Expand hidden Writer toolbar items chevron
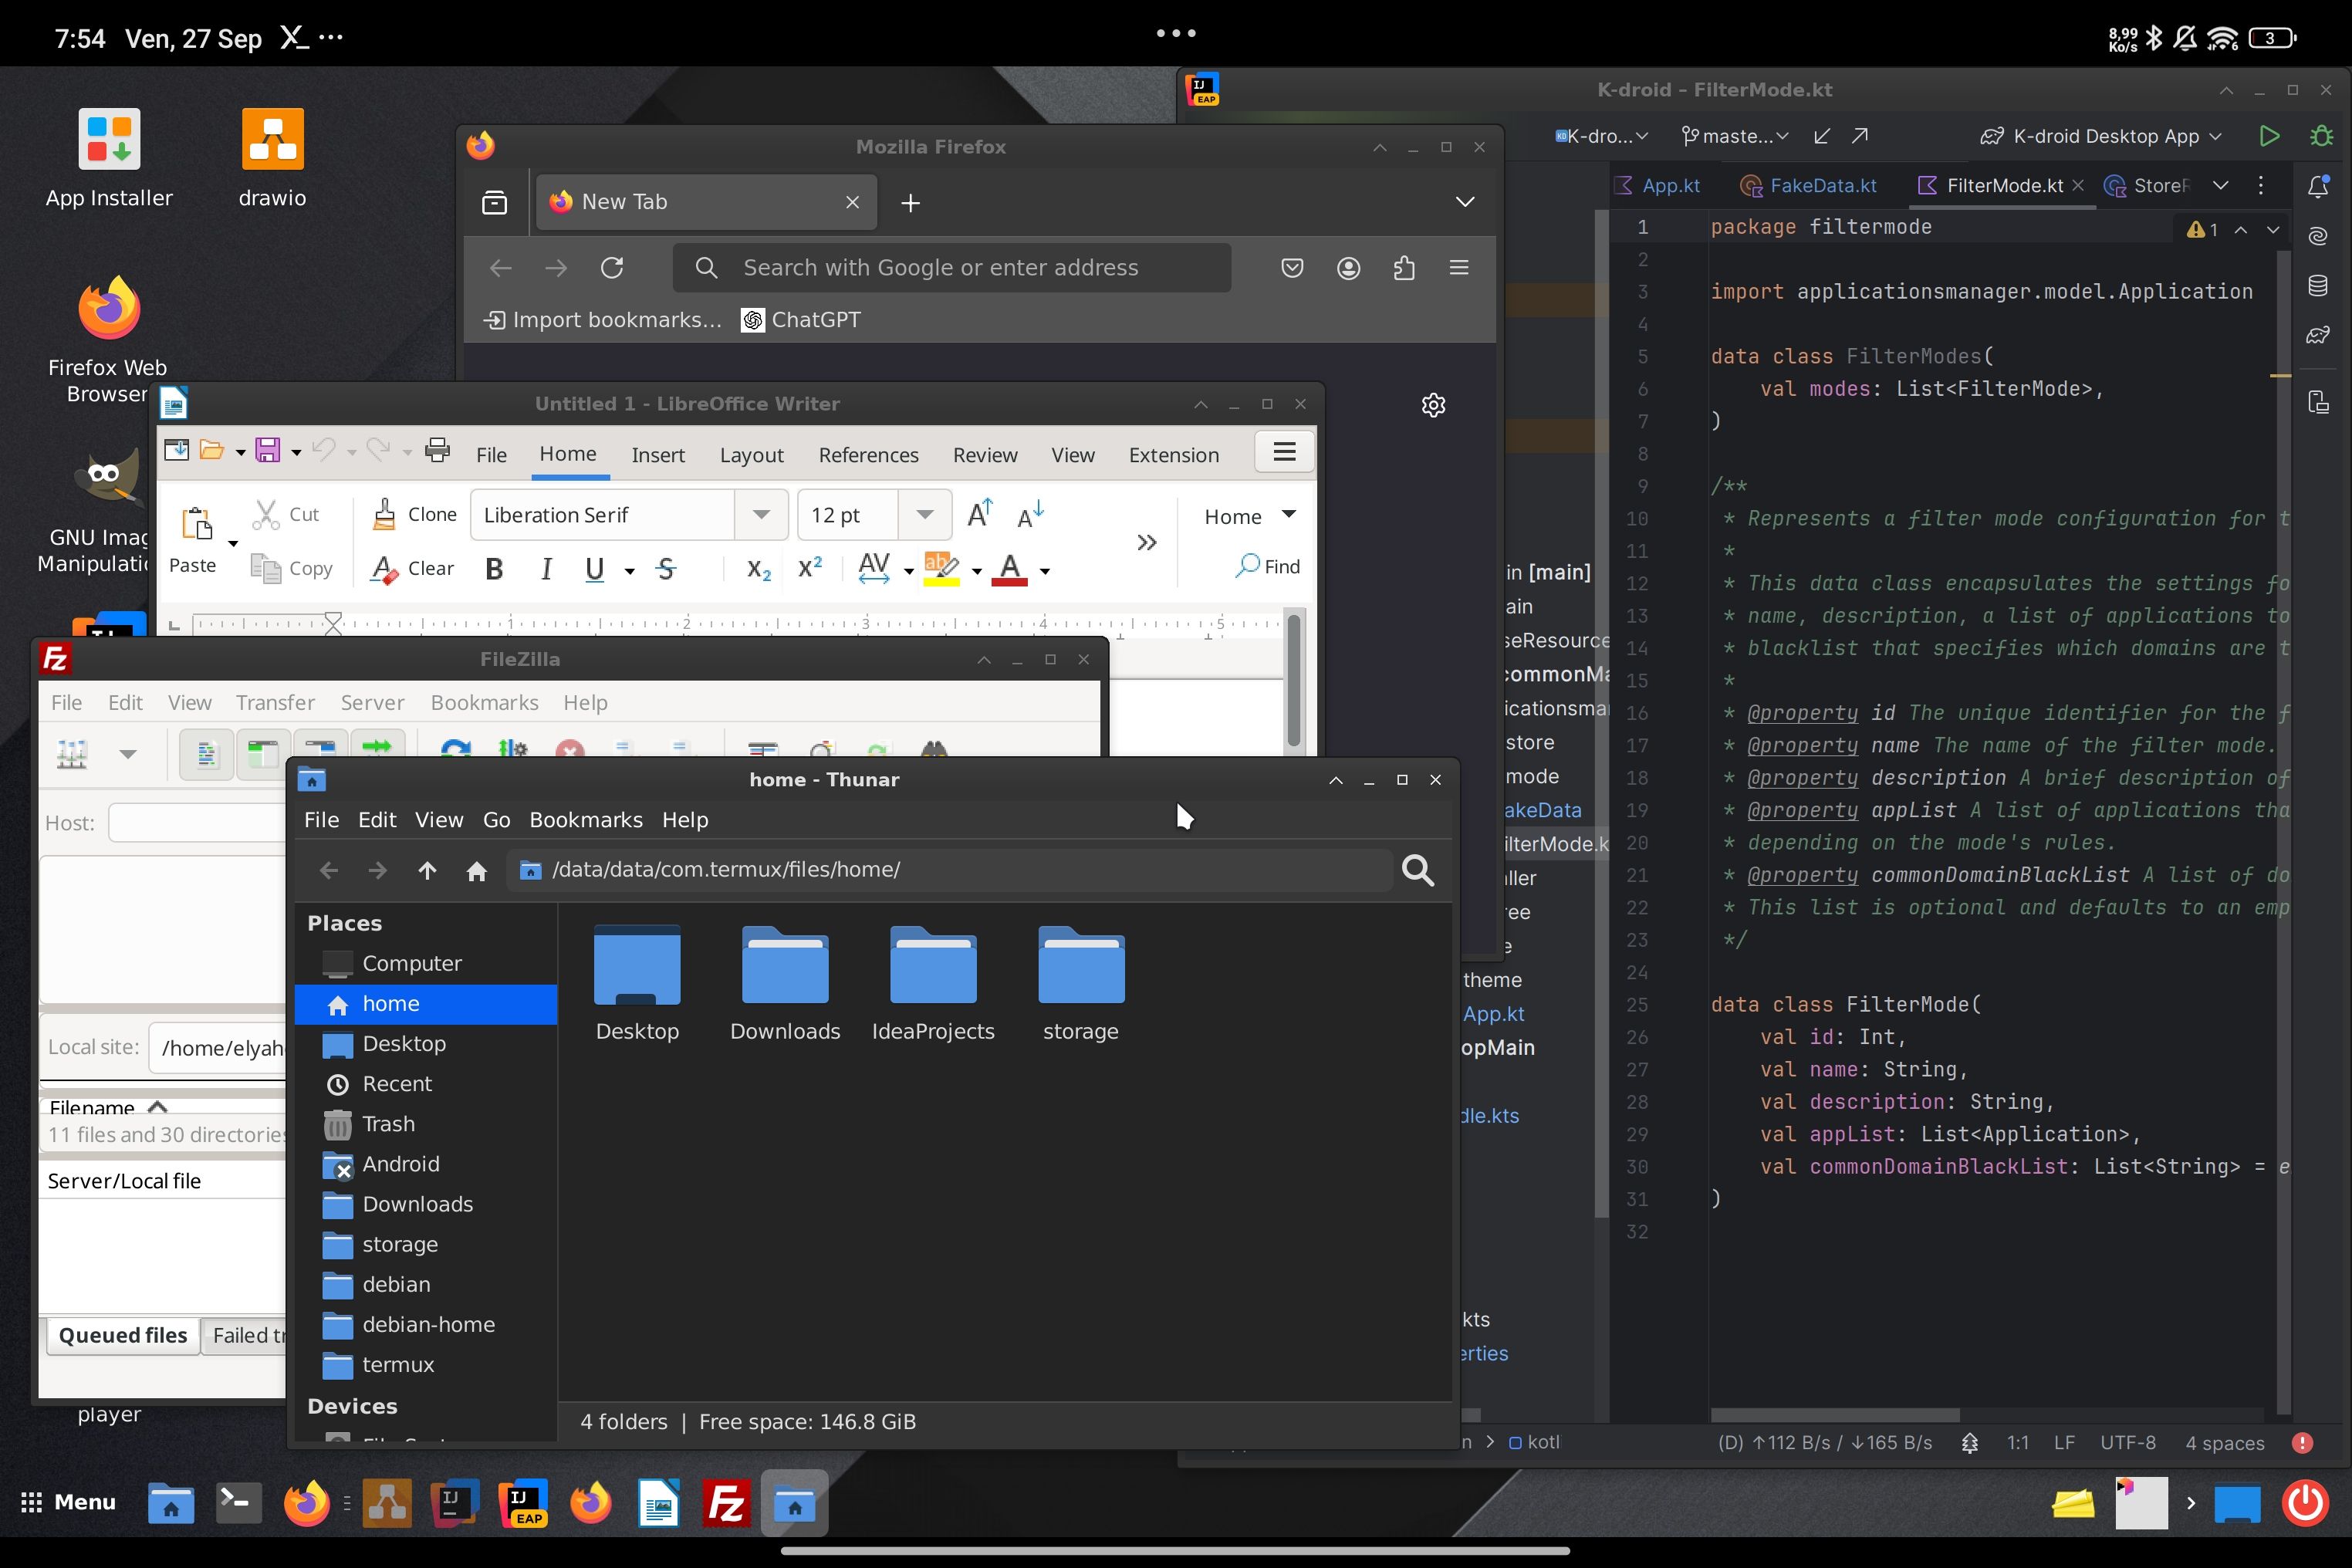The height and width of the screenshot is (1568, 2352). pos(1147,542)
